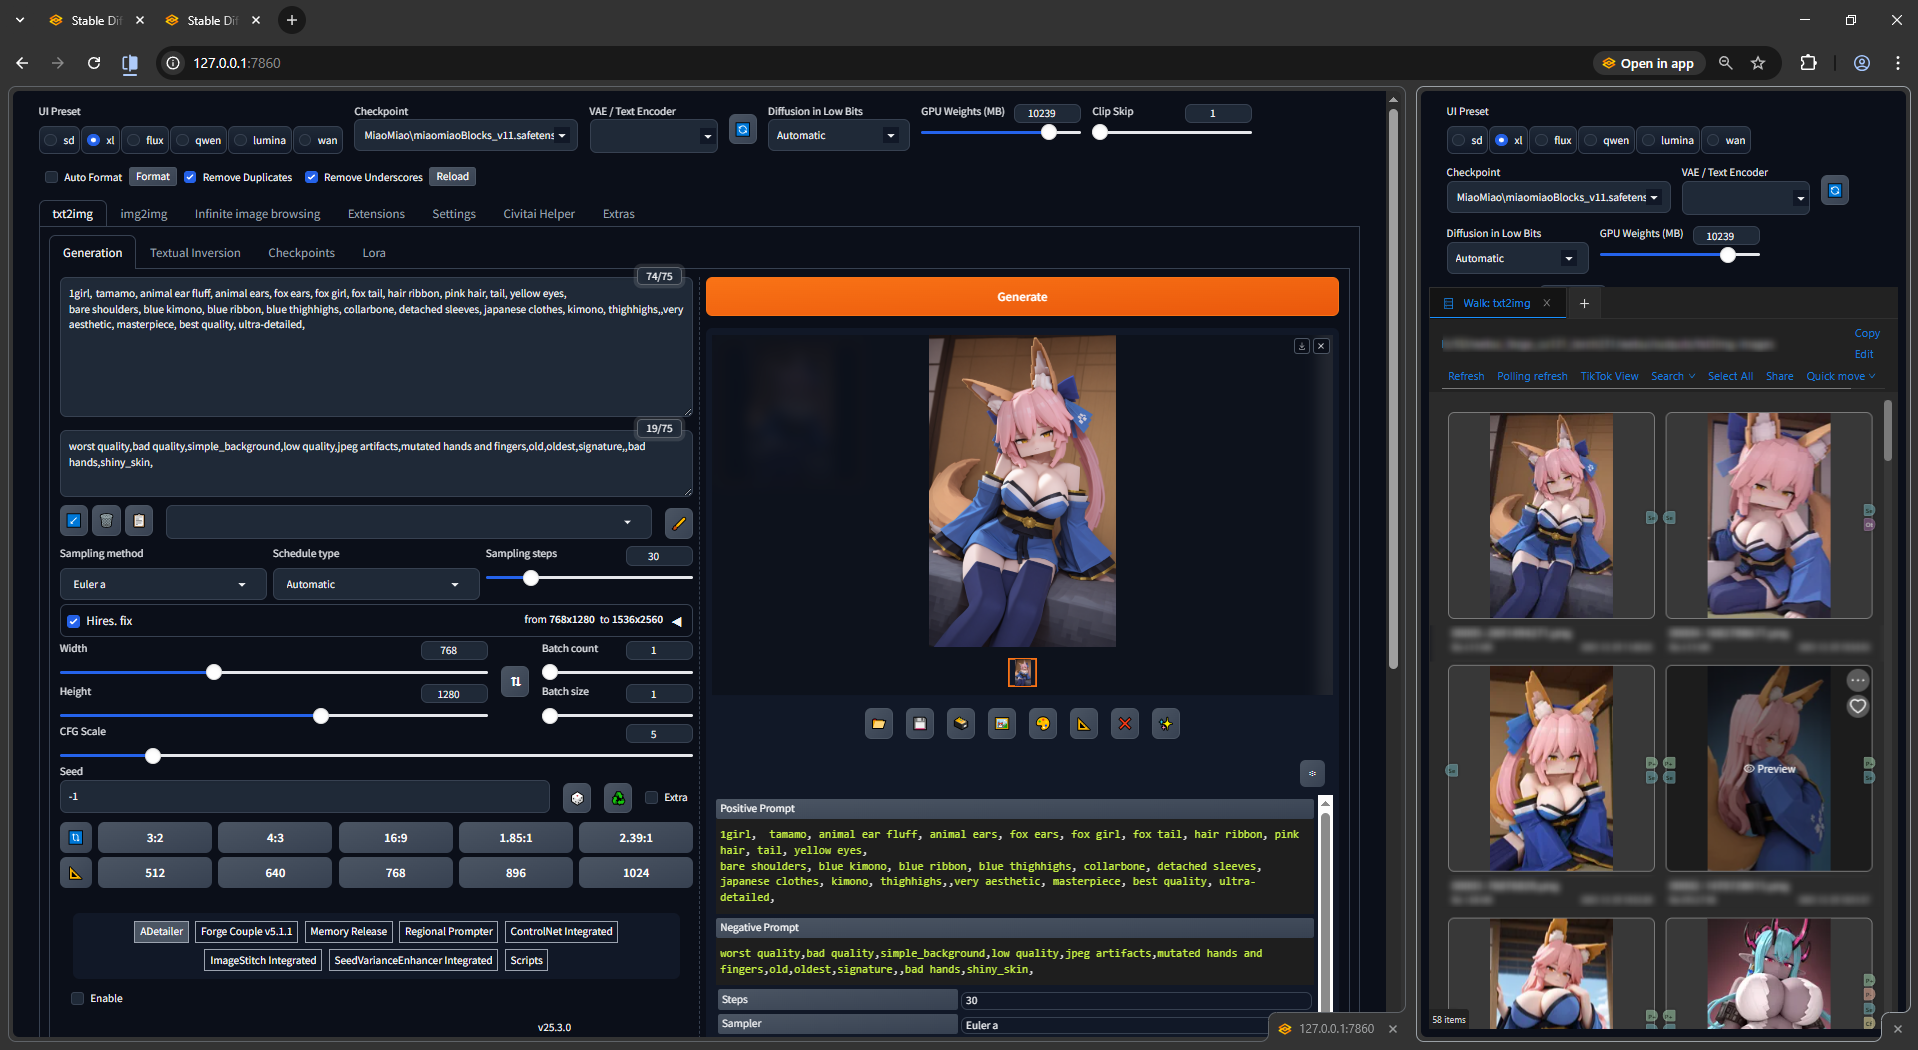Click TikTok View link
The image size is (1918, 1050).
point(1609,376)
